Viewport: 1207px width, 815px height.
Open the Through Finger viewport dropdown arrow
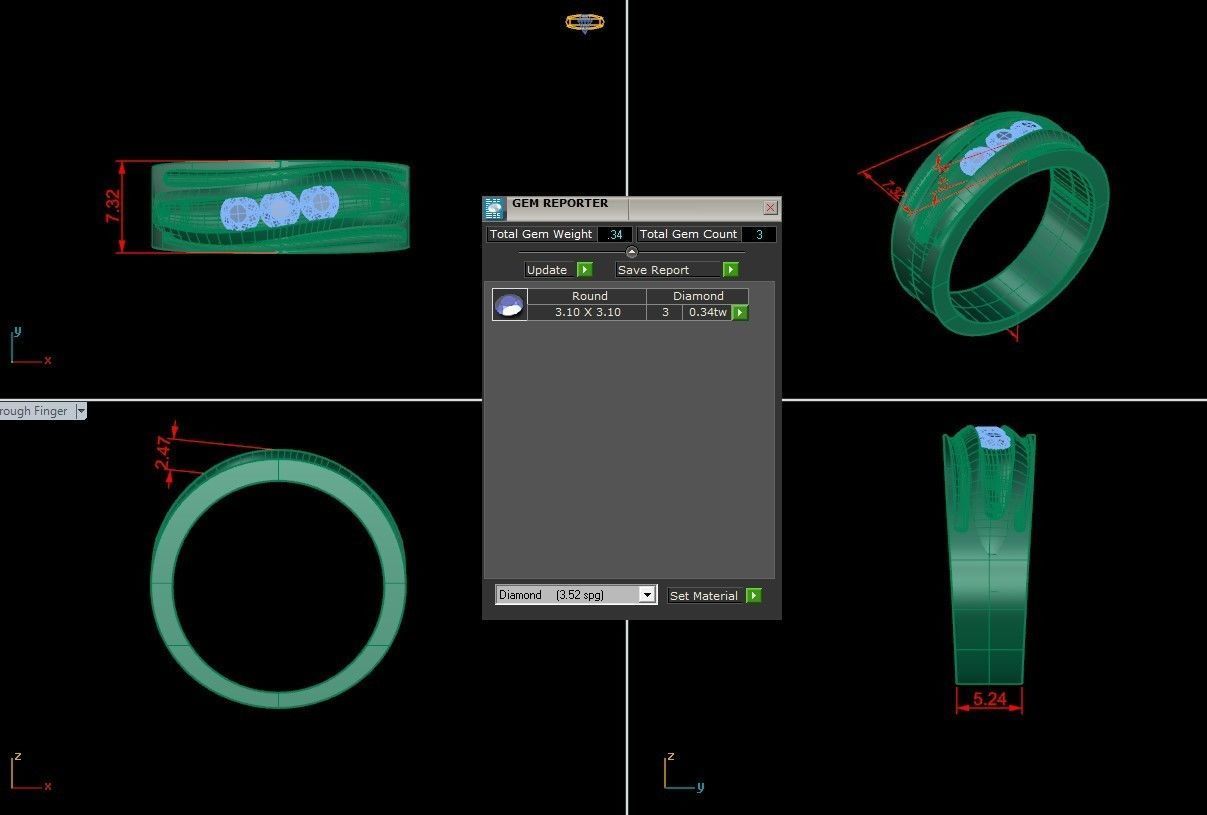(81, 411)
